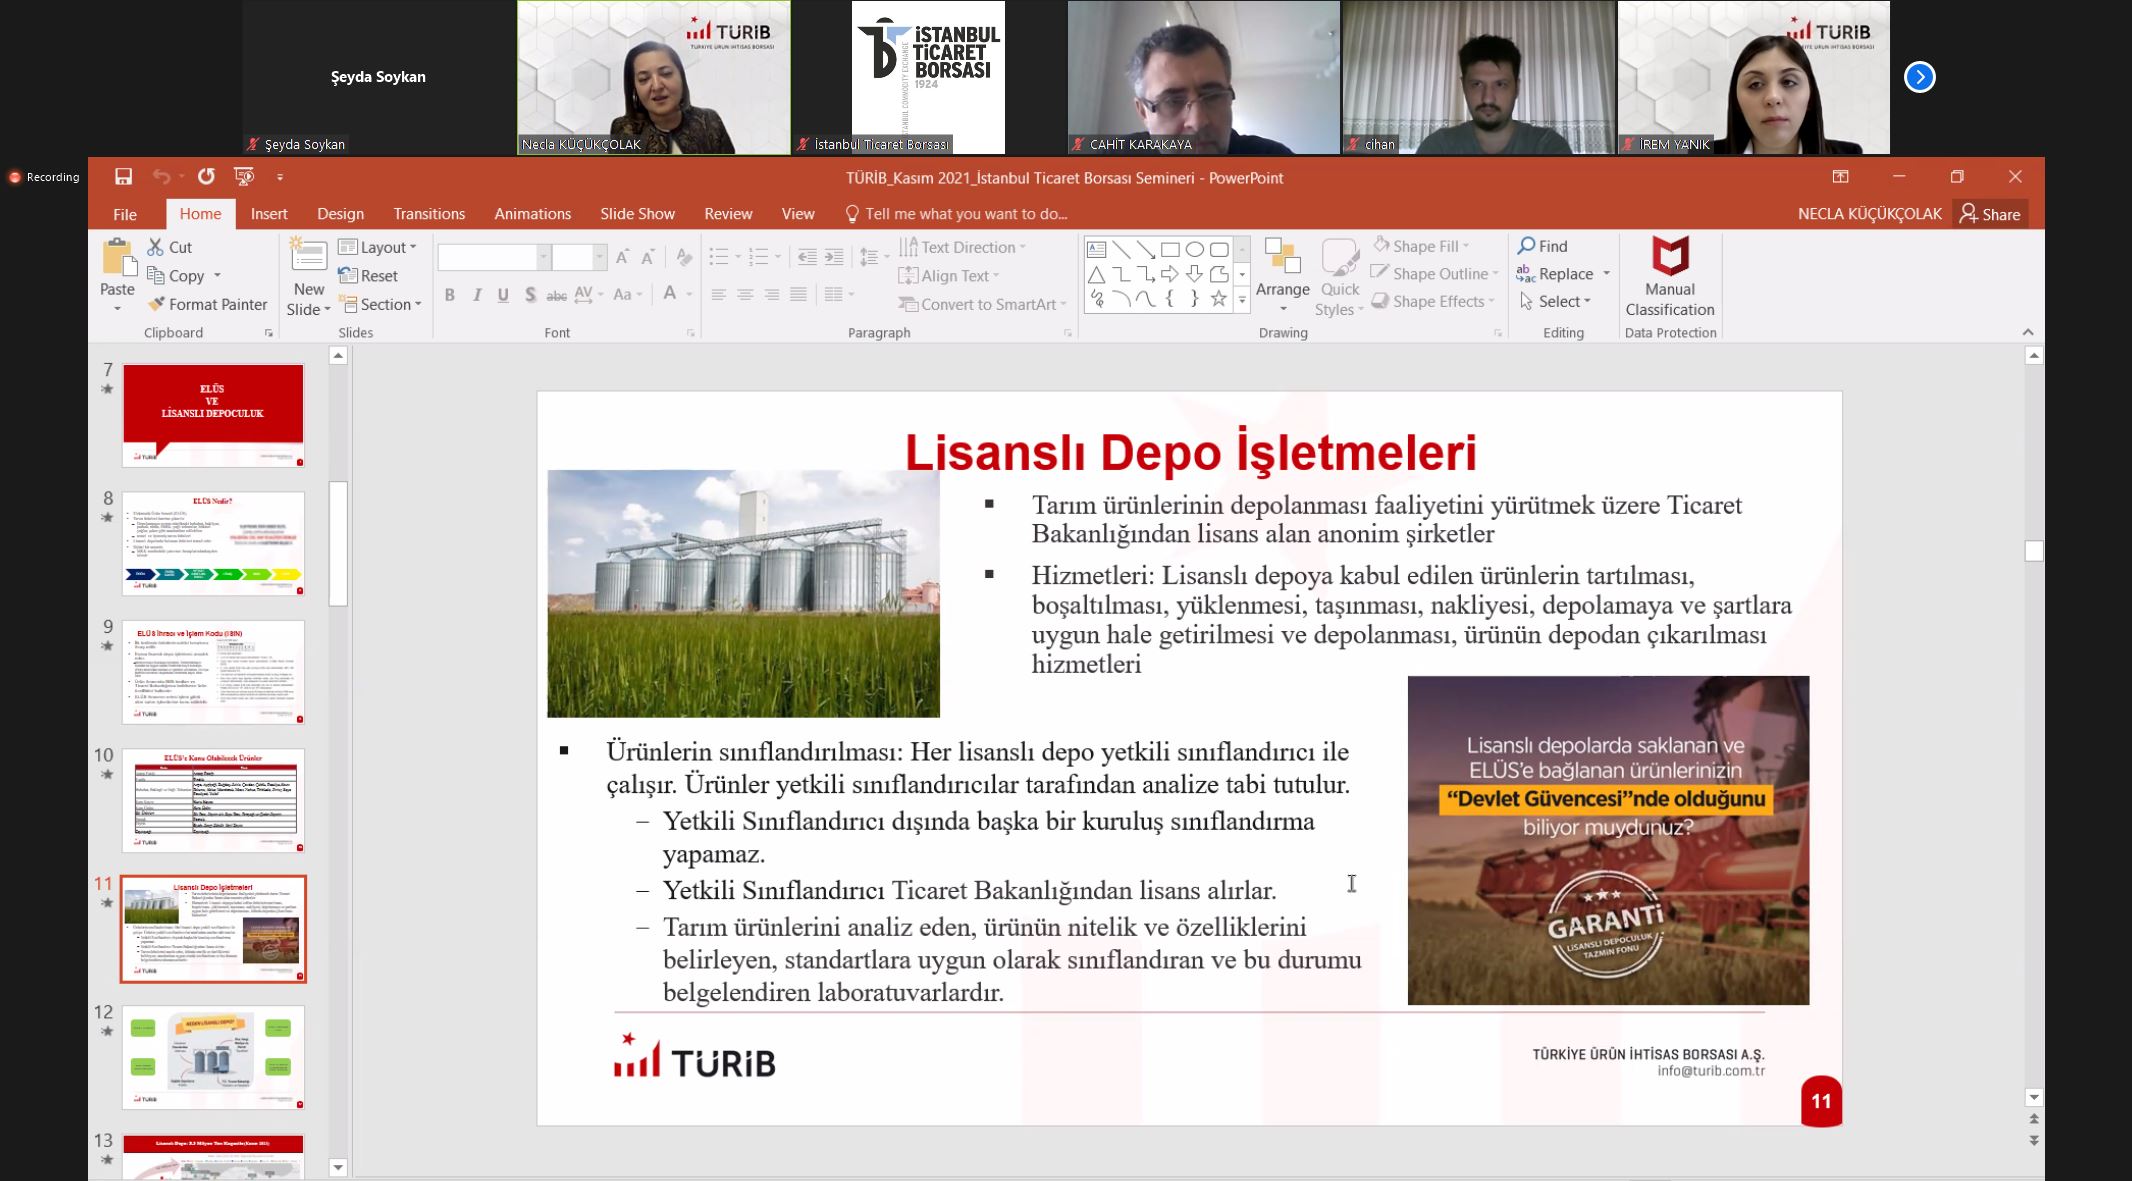
Task: Switch to the Transitions tab
Action: click(429, 214)
